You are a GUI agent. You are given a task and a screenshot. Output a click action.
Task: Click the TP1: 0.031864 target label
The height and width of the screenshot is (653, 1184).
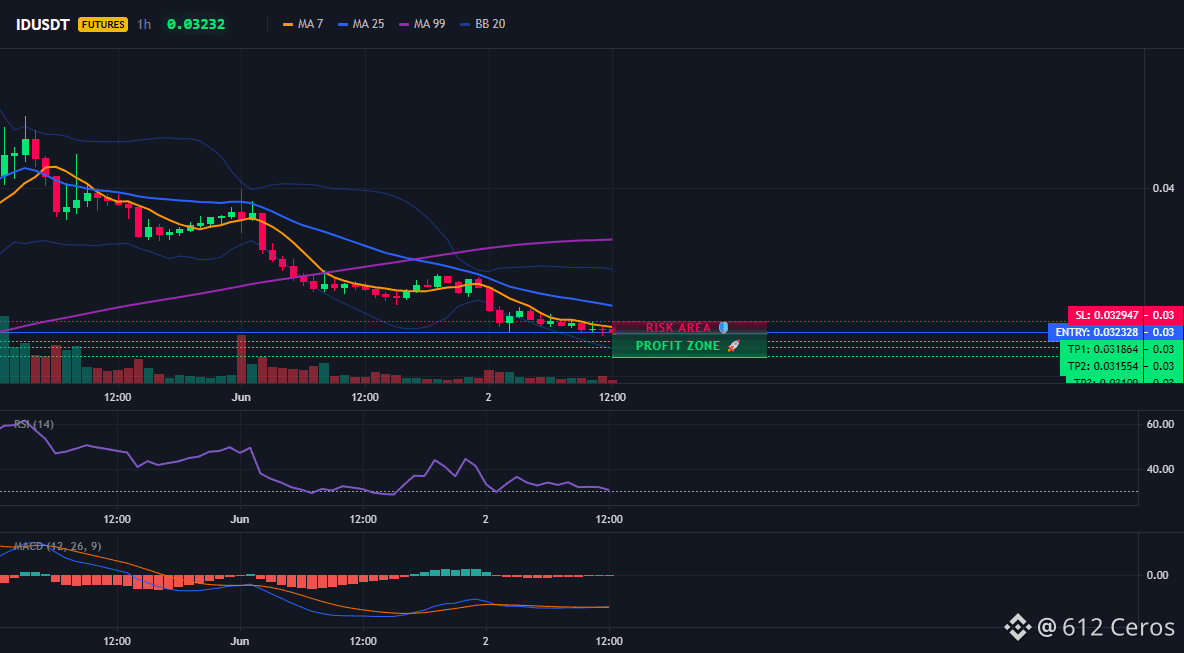[x=1103, y=350]
